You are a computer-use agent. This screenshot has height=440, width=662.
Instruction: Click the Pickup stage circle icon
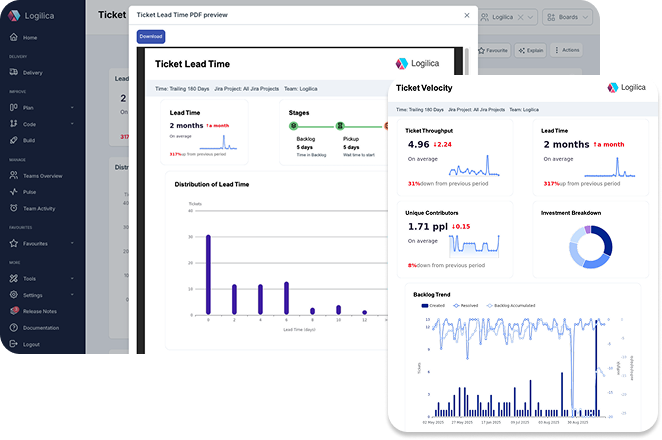[340, 126]
